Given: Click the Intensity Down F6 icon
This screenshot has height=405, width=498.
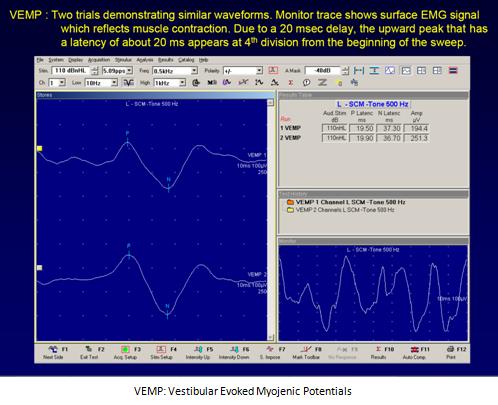Looking at the screenshot, I should (x=234, y=349).
